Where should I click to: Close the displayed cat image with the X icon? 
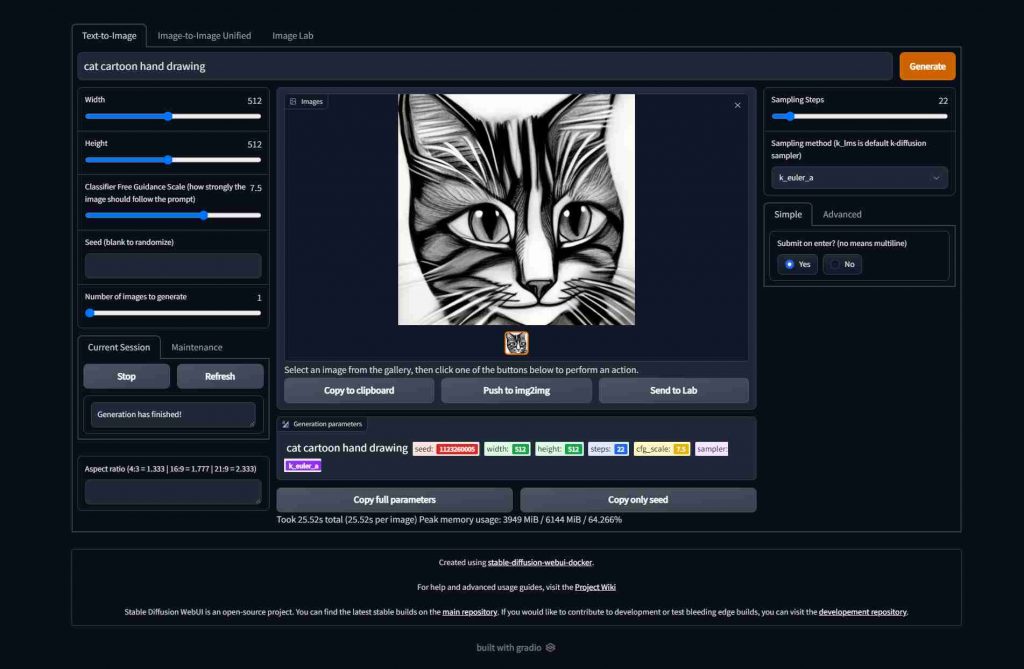738,104
